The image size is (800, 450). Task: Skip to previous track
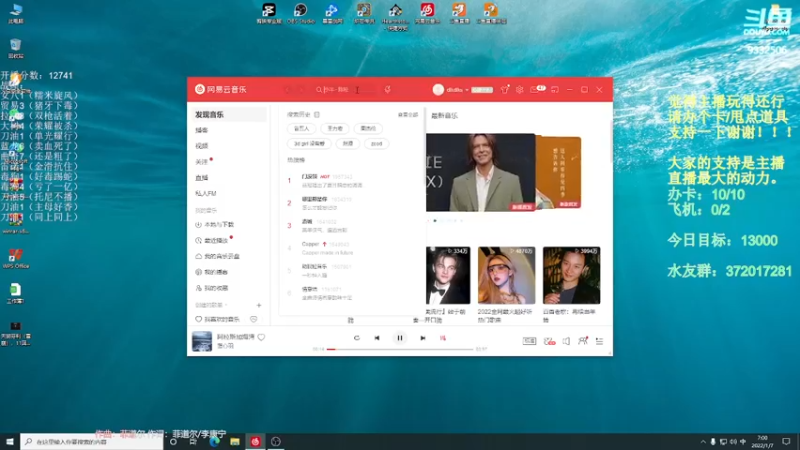pyautogui.click(x=377, y=338)
